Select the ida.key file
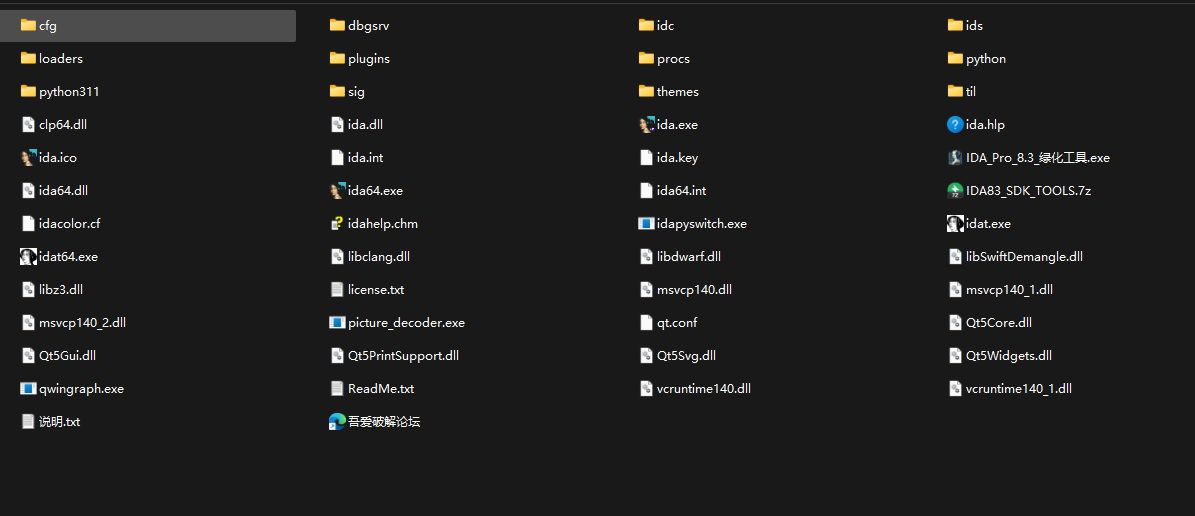 click(x=668, y=158)
